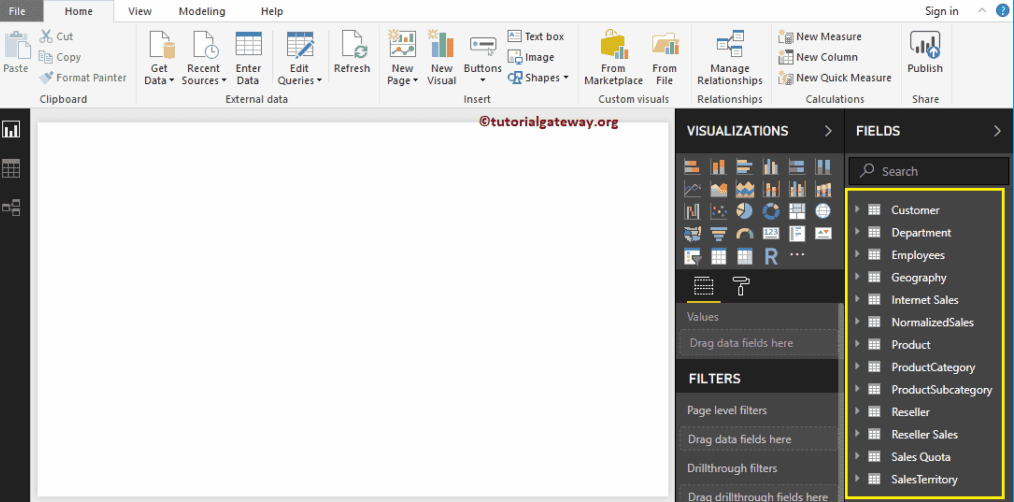Image resolution: width=1014 pixels, height=502 pixels.
Task: Open Data view from left sidebar
Action: (x=11, y=169)
